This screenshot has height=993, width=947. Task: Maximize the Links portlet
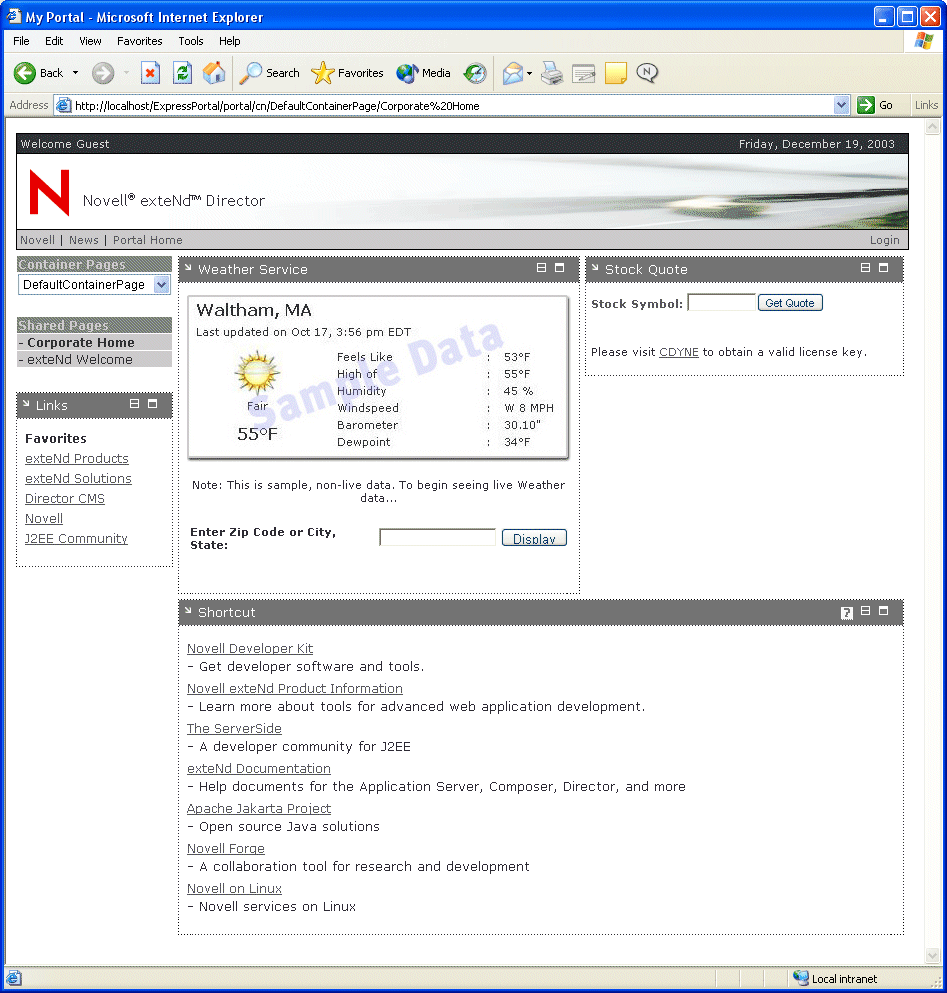152,403
